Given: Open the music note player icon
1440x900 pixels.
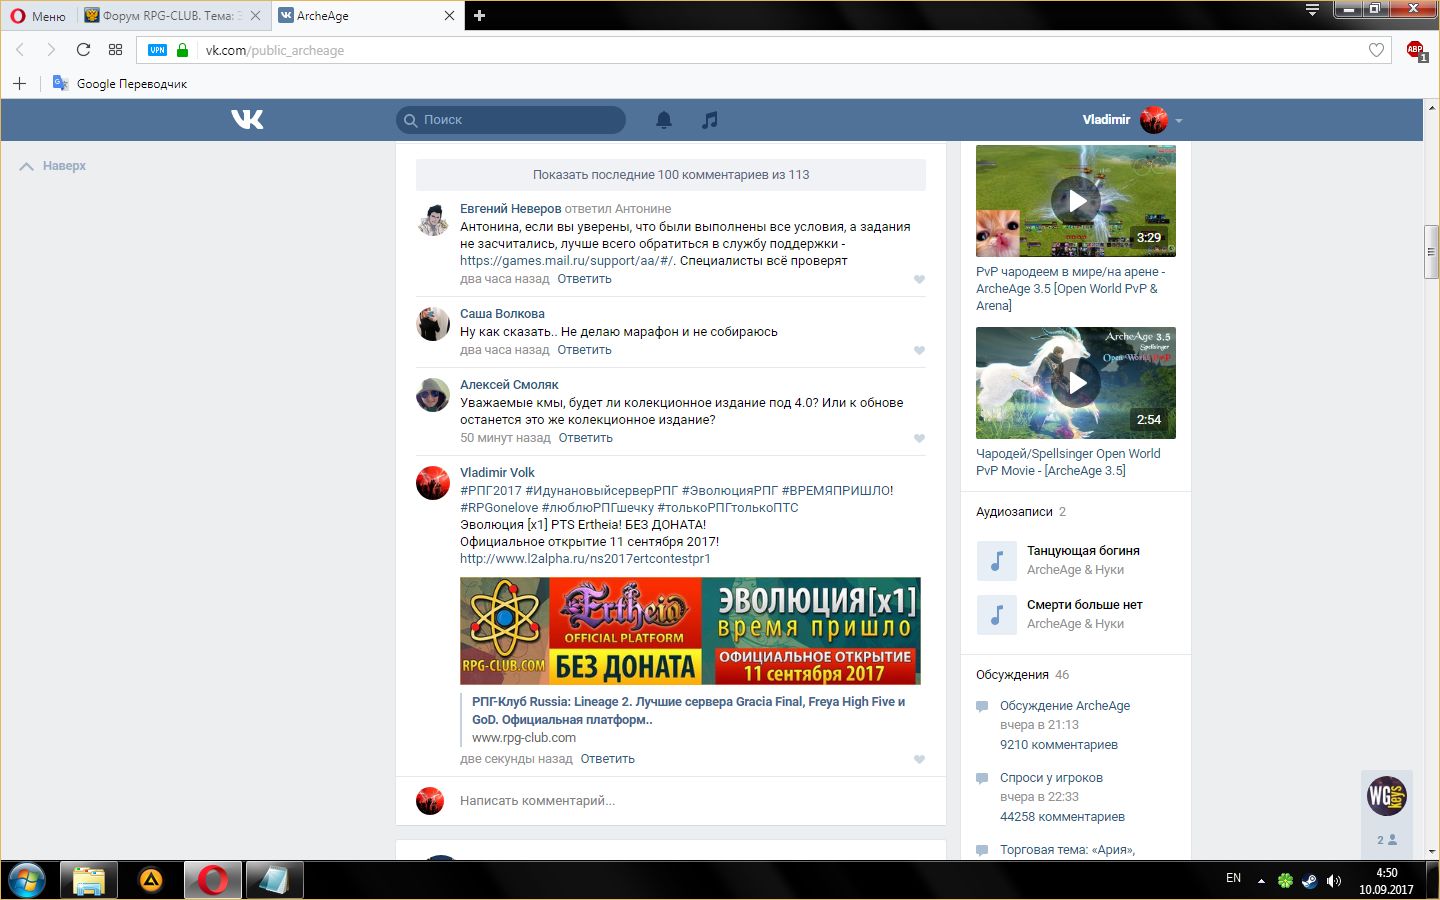Looking at the screenshot, I should [710, 120].
